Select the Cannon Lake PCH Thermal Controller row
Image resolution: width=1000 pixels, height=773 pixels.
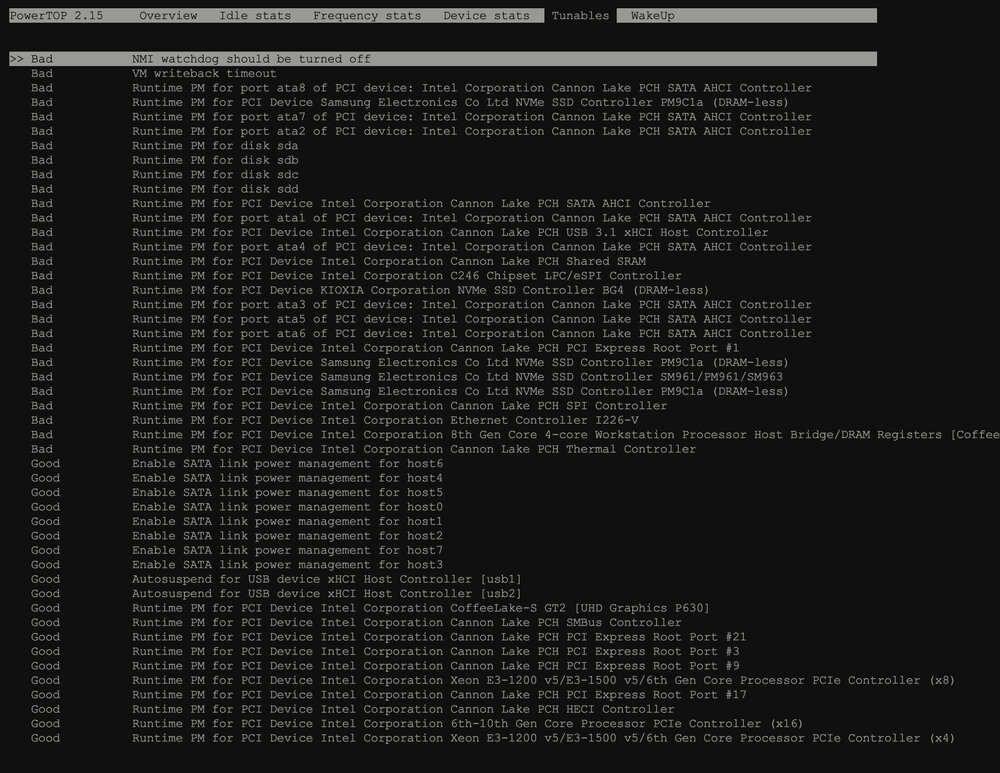pos(364,449)
